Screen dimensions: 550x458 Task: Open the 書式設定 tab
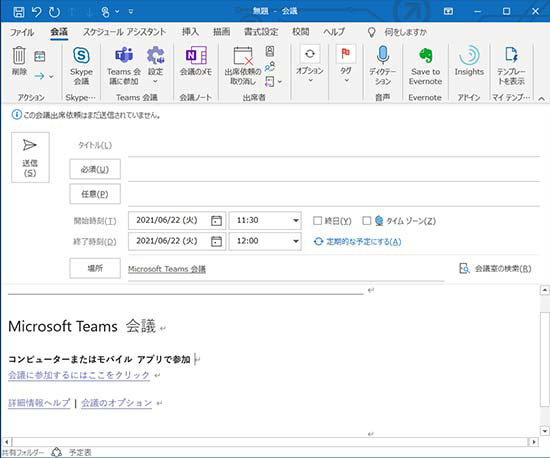(x=261, y=32)
